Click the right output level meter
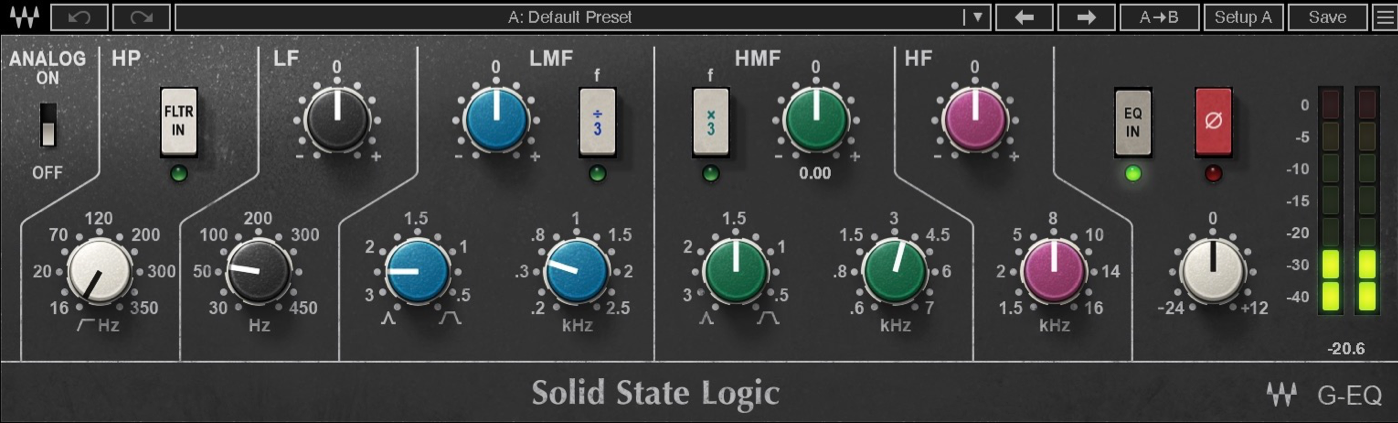The height and width of the screenshot is (423, 1398). [x=1367, y=200]
